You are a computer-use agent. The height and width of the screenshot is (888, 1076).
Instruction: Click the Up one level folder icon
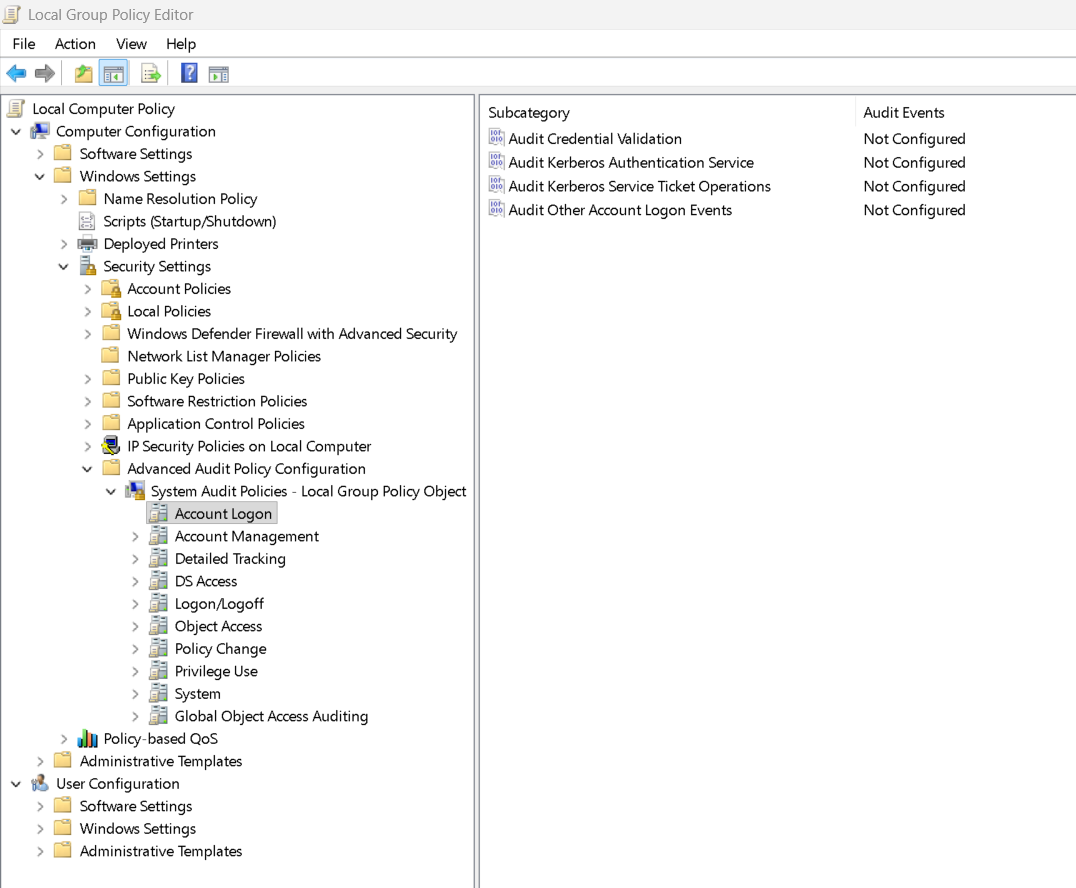[x=84, y=73]
